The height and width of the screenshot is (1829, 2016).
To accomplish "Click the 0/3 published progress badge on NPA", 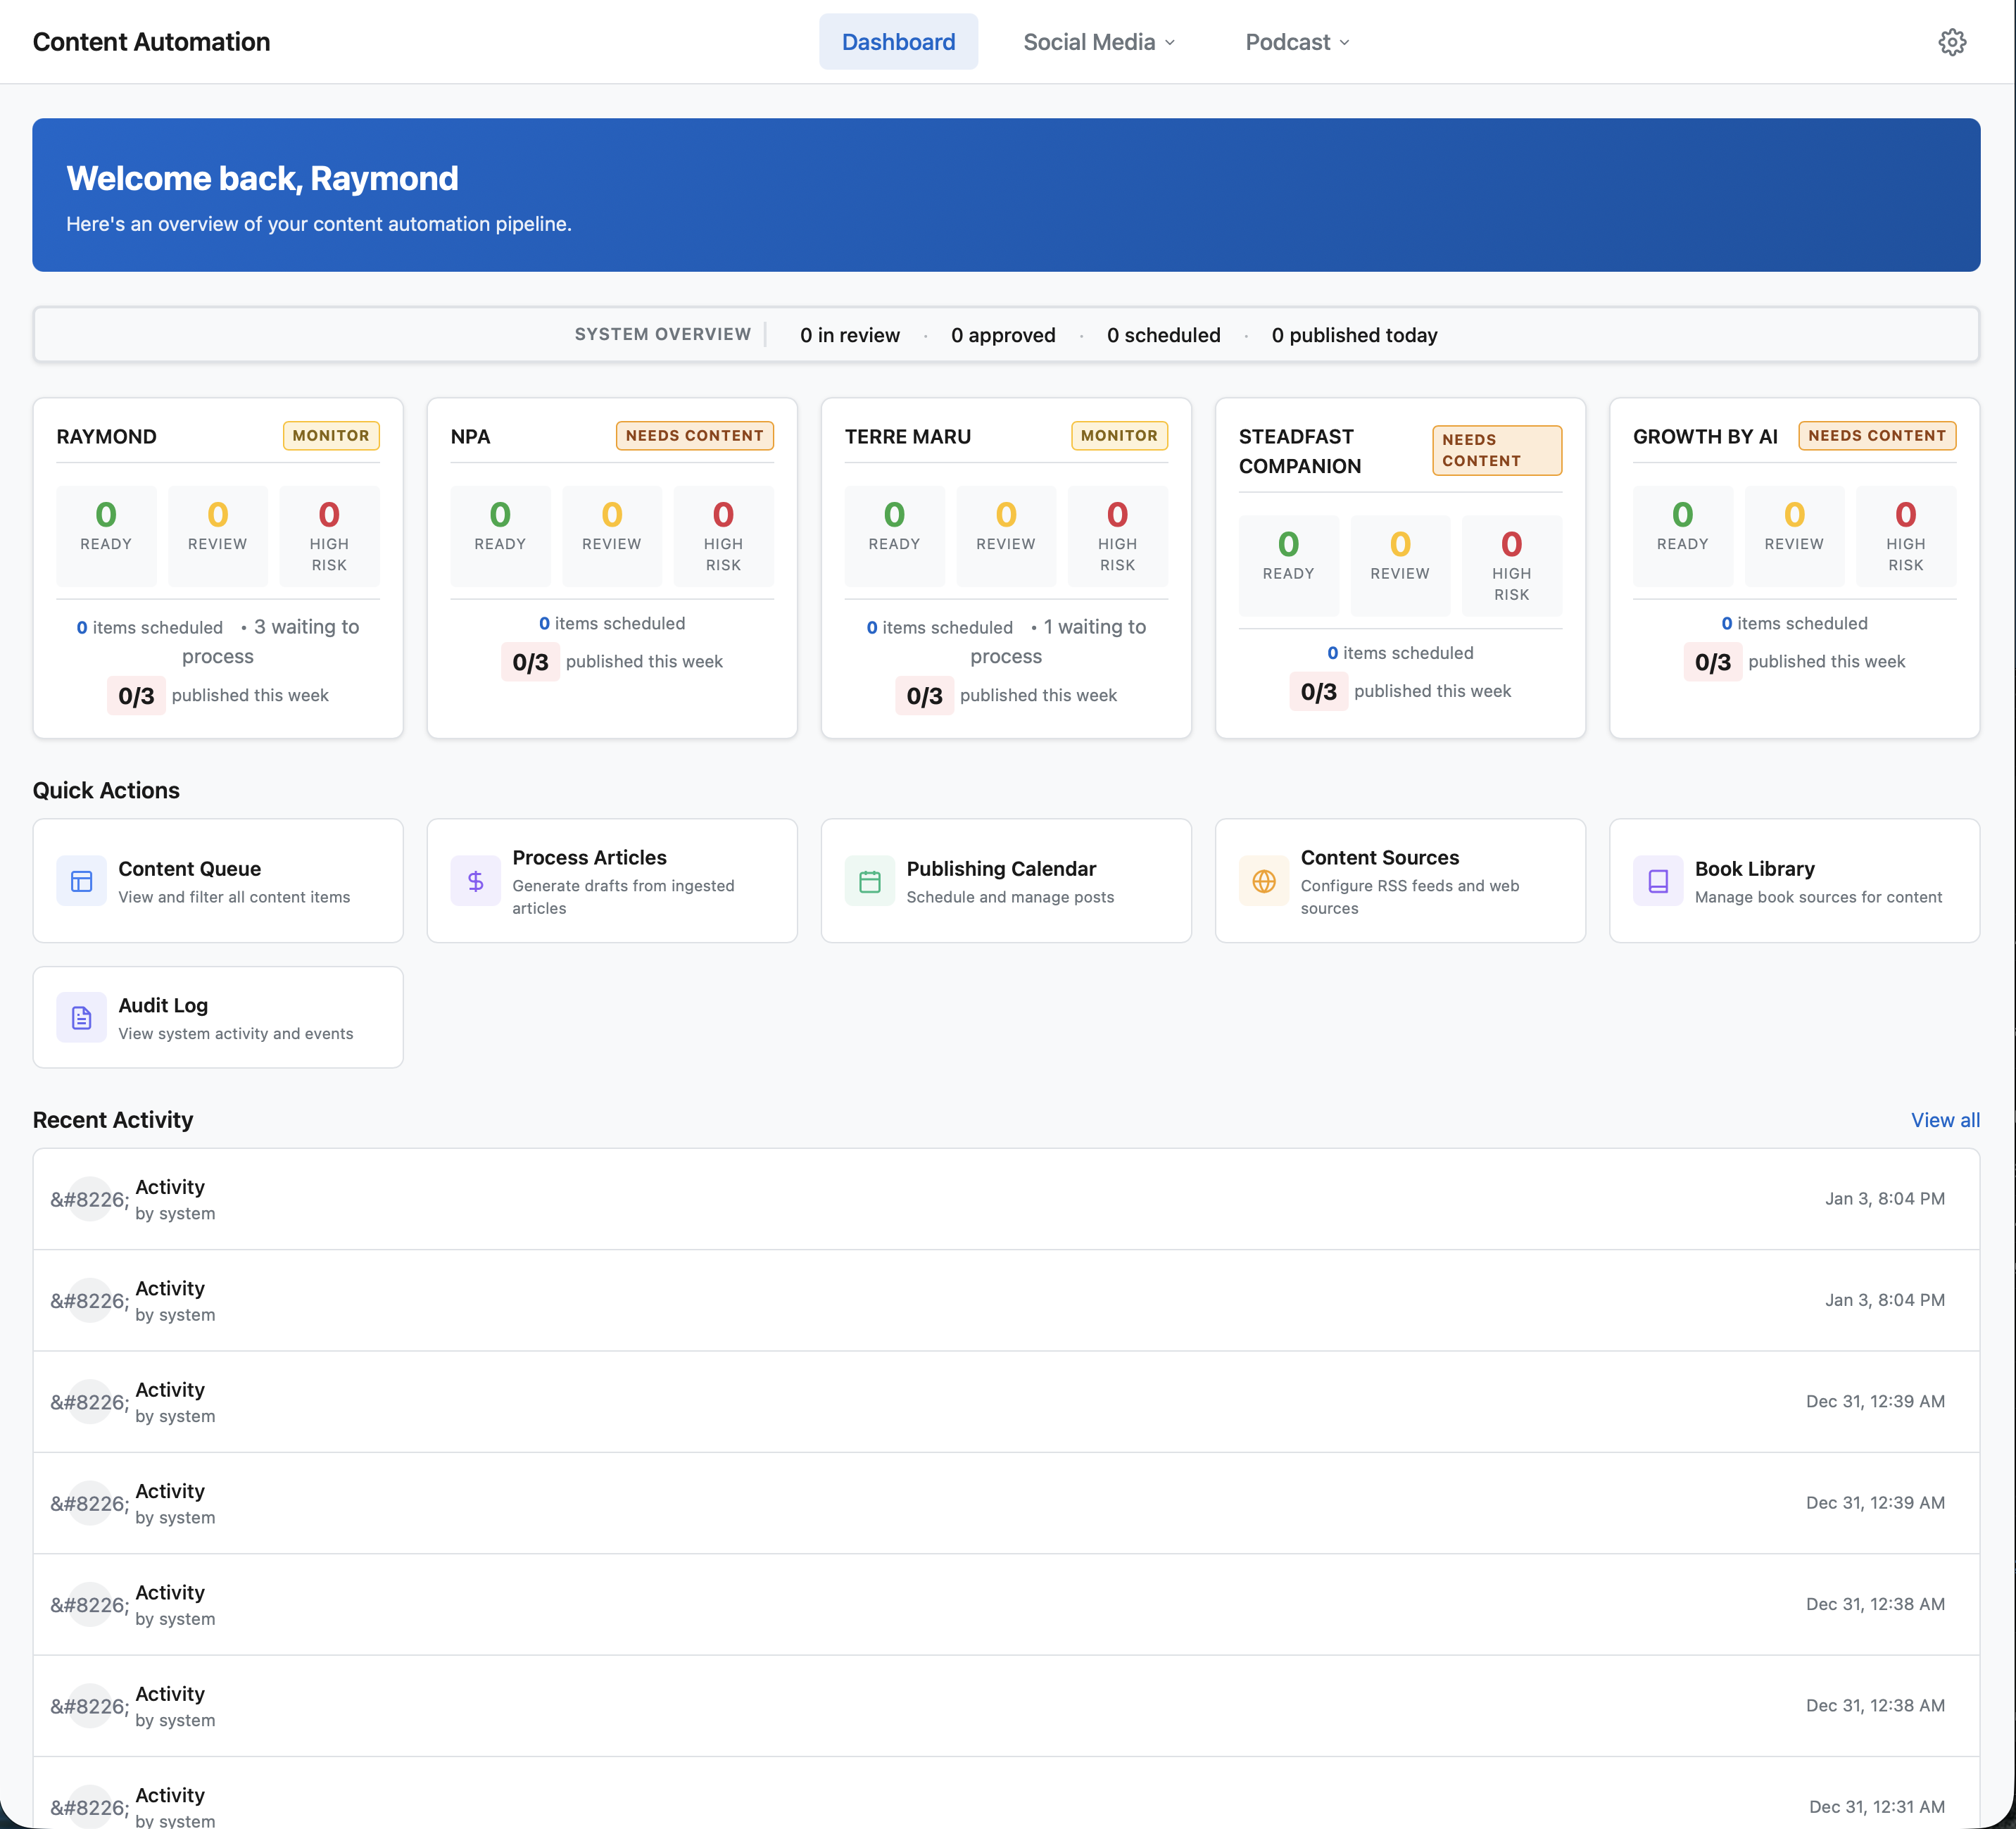I will click(x=529, y=661).
